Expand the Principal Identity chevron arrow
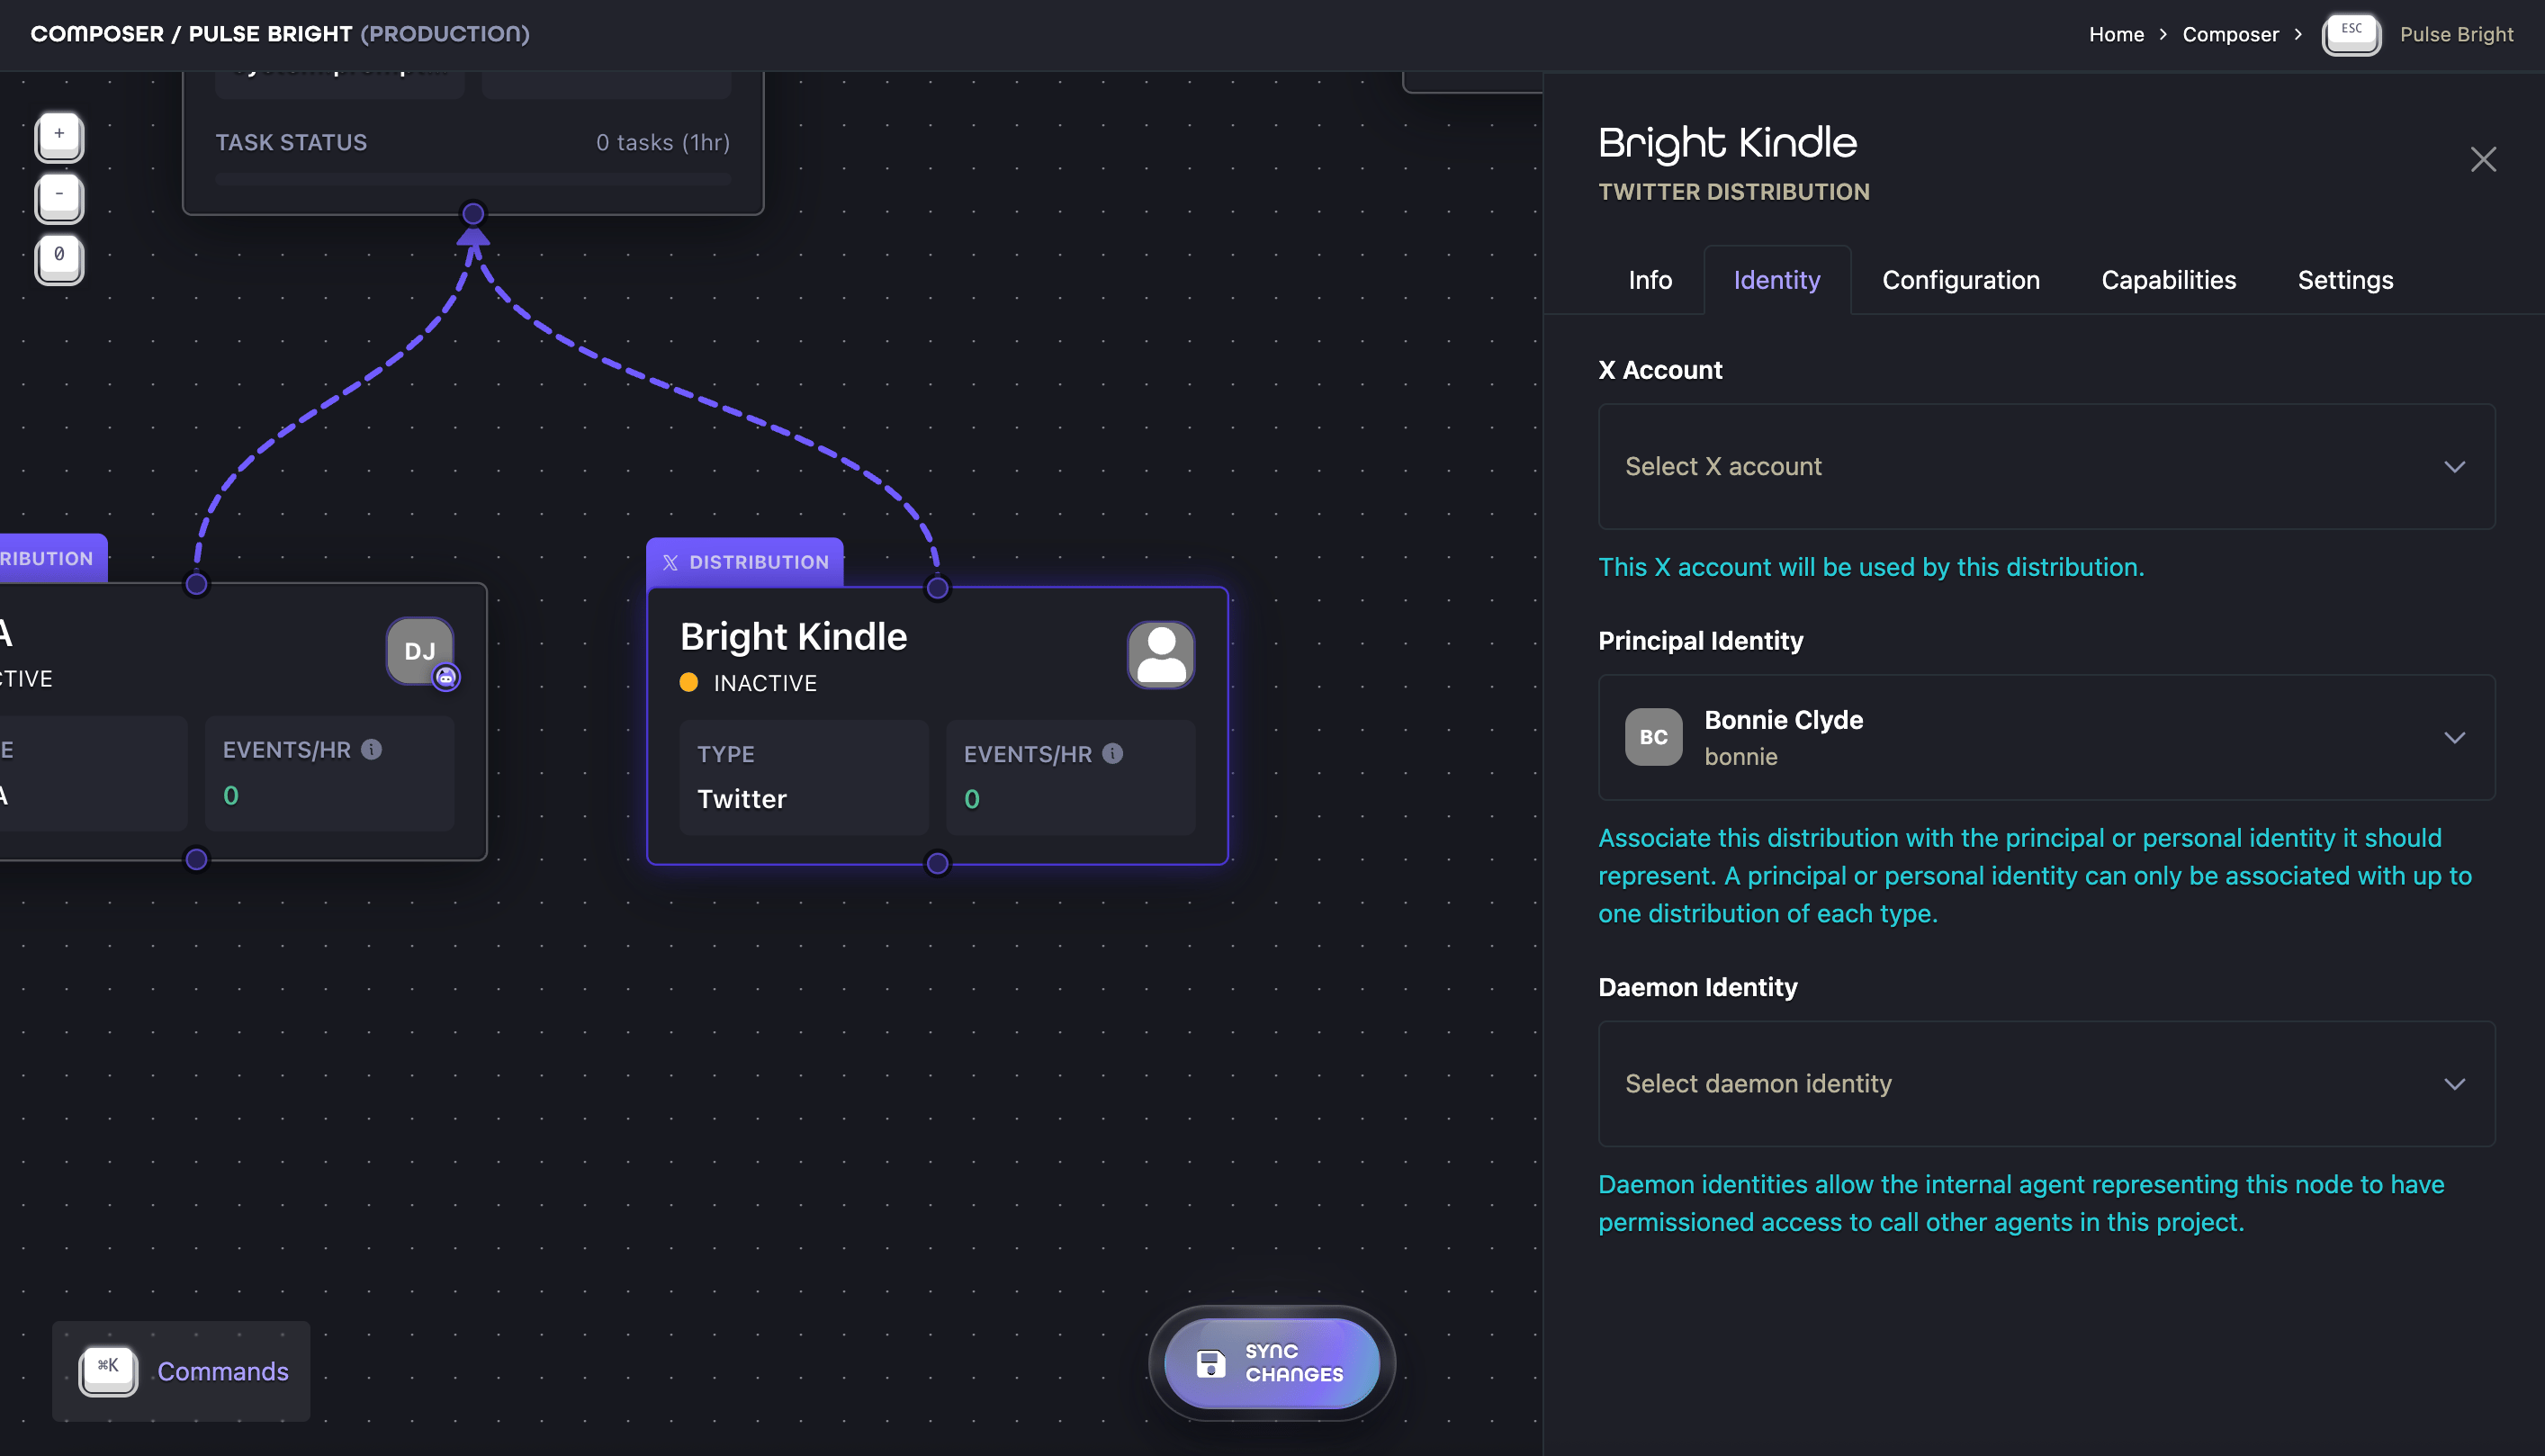This screenshot has height=1456, width=2545. point(2454,738)
